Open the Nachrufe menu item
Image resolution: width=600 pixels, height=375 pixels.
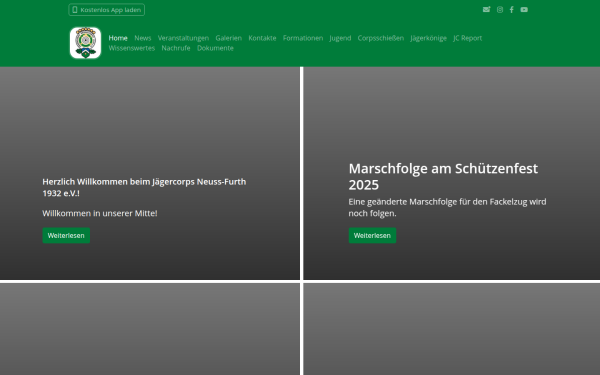176,48
